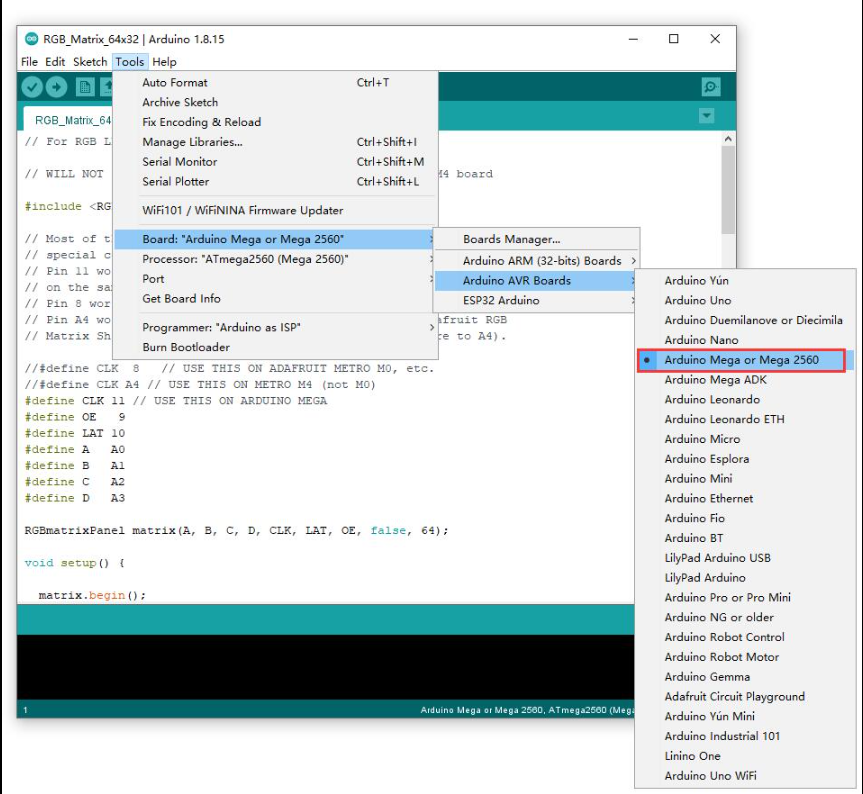863x794 pixels.
Task: Choose Archive Sketch
Action: point(275,102)
